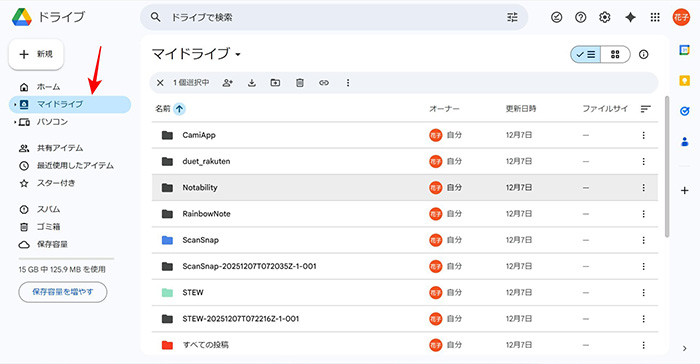The image size is (700, 364).
Task: Select the duet_rakuten folder
Action: click(x=404, y=161)
